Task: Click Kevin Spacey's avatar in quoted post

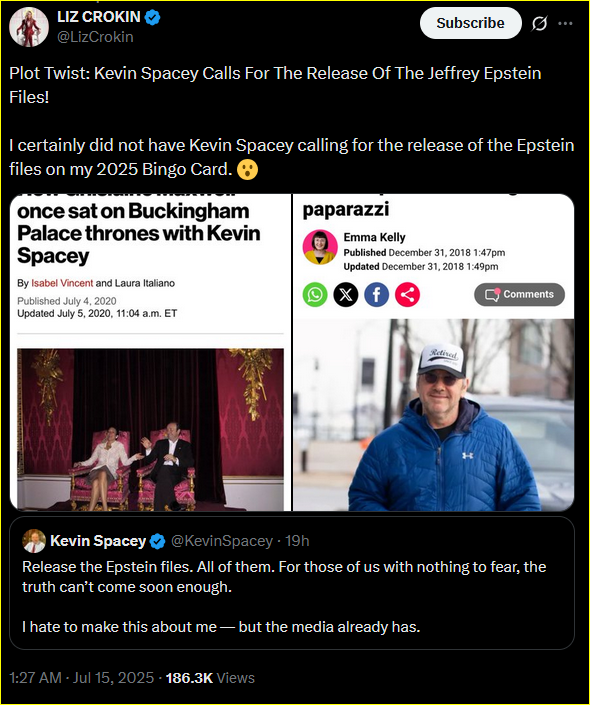Action: click(x=34, y=541)
